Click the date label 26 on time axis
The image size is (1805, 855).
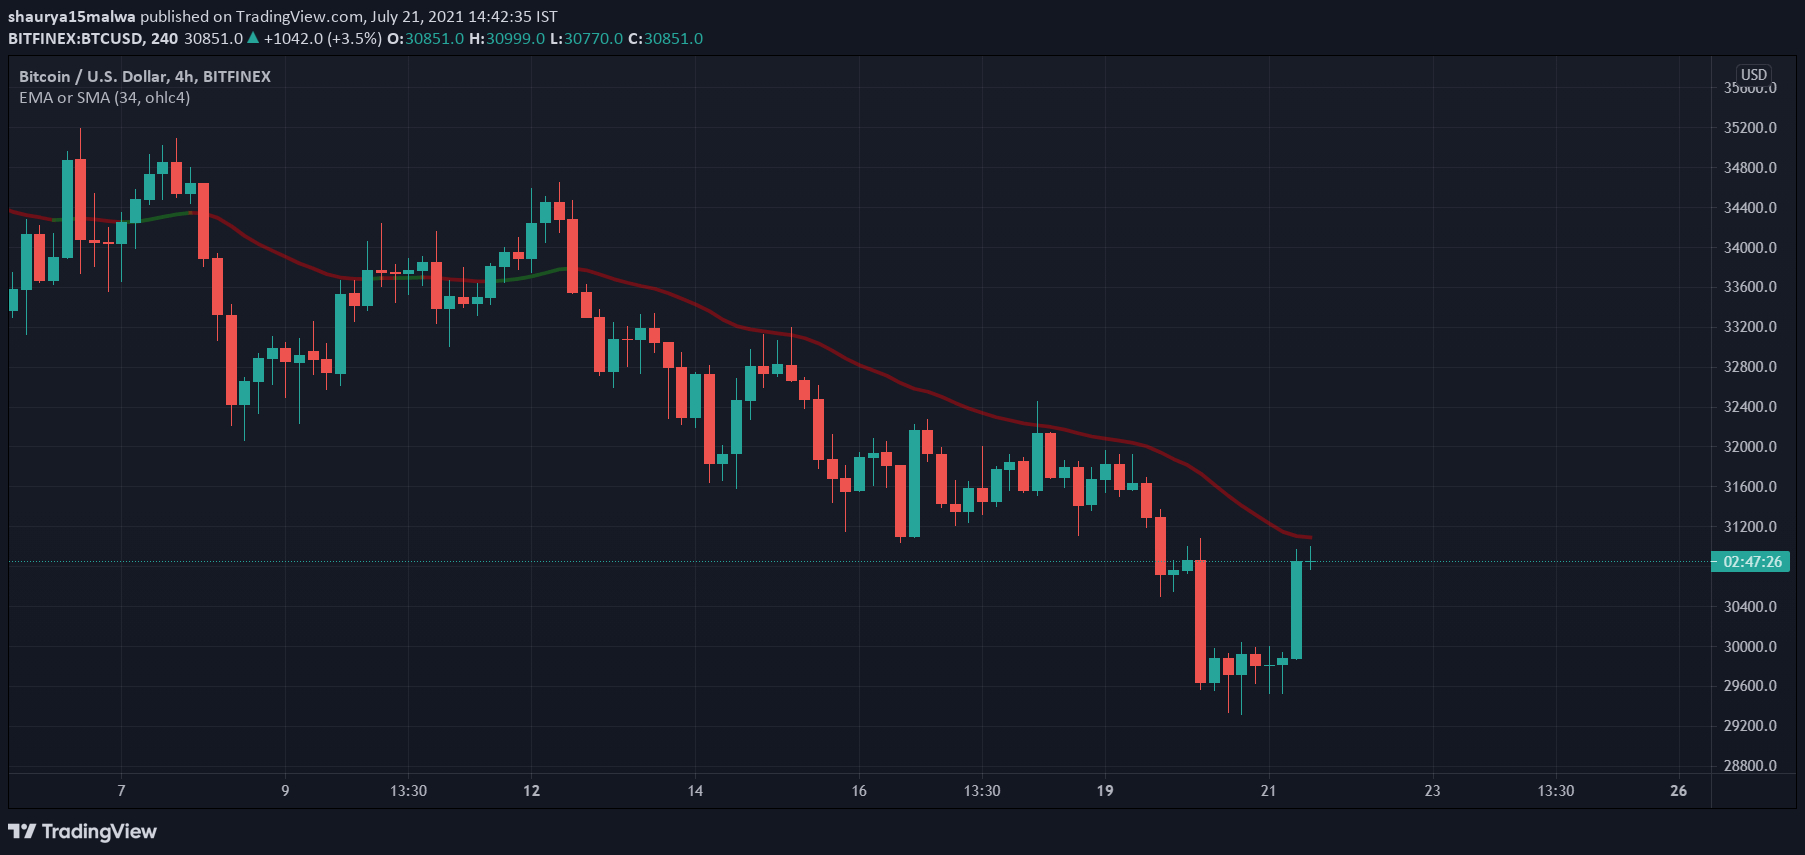coord(1678,791)
